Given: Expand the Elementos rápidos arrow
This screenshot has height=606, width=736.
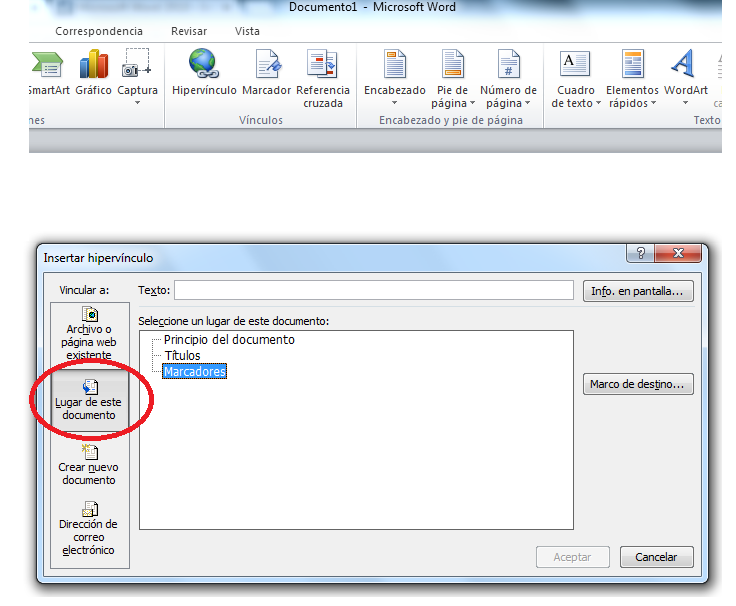Looking at the screenshot, I should click(x=653, y=103).
